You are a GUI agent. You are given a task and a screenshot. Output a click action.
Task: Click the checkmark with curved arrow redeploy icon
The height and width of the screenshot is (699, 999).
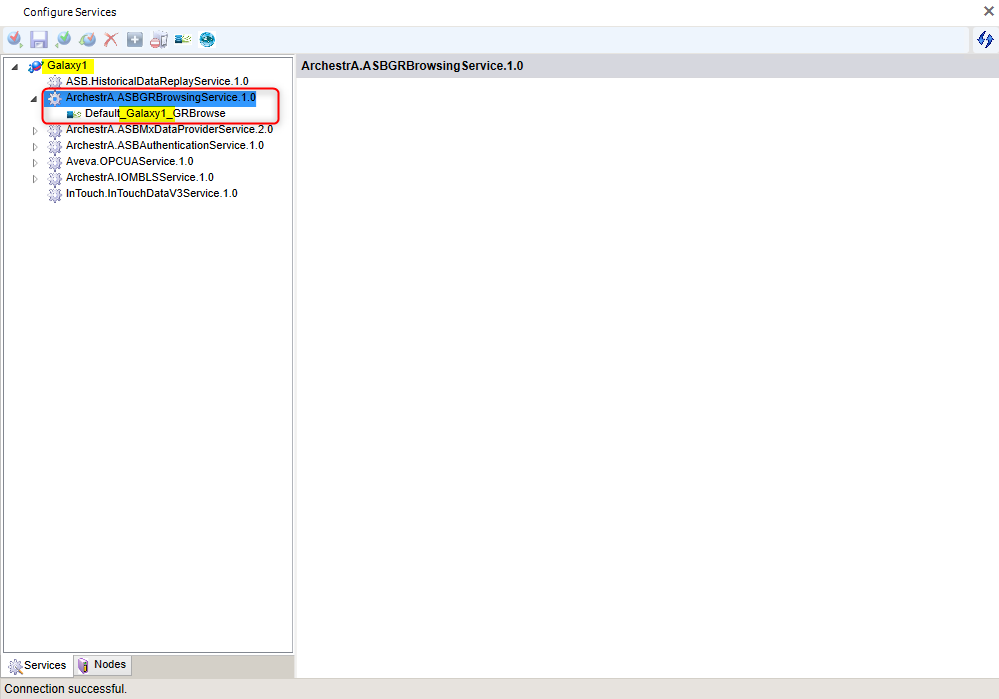[87, 40]
